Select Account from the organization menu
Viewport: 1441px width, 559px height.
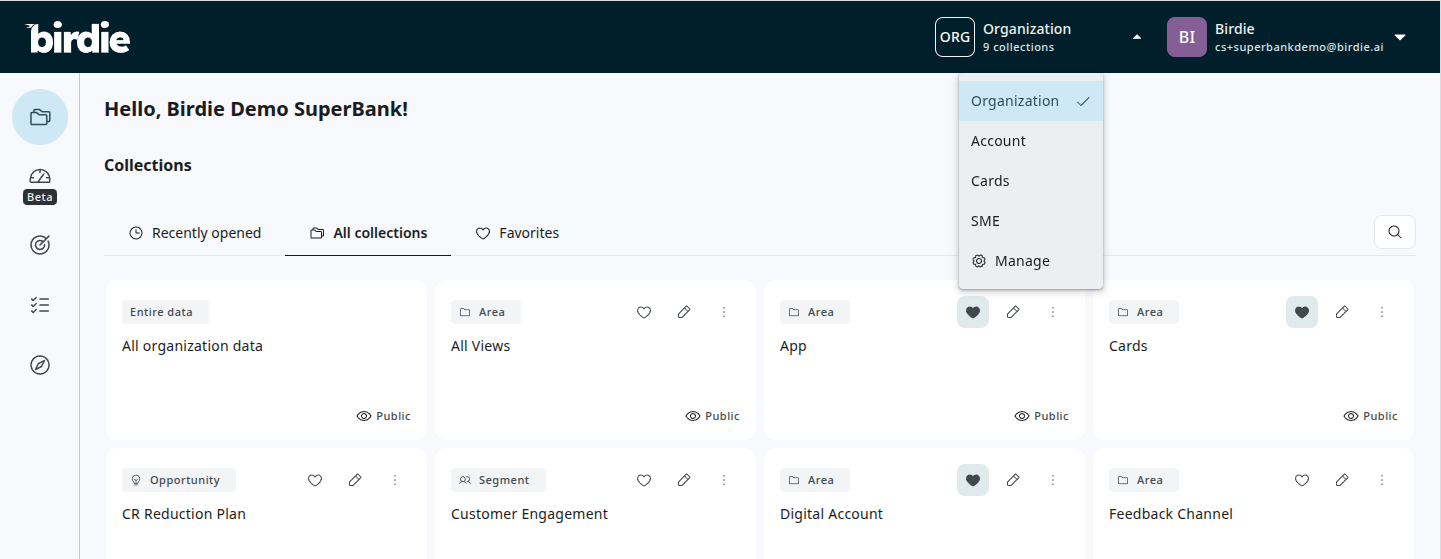[x=998, y=141]
